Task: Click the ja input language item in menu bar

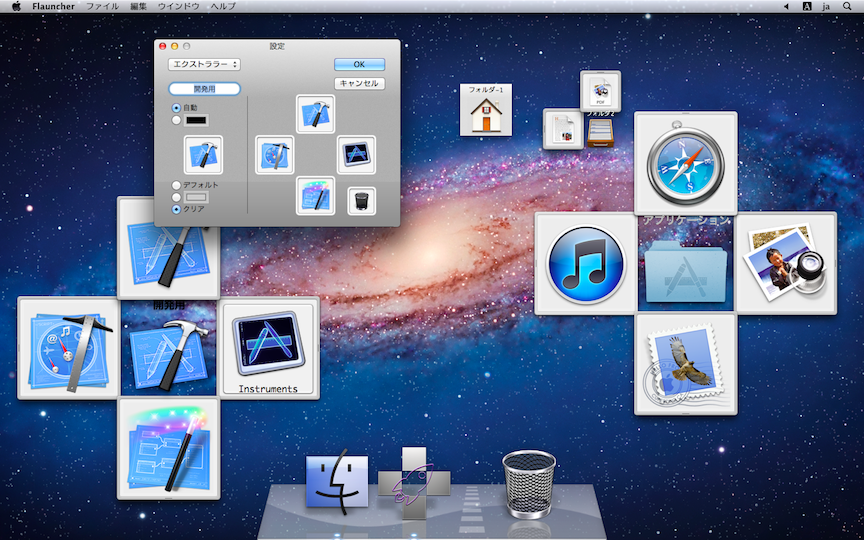Action: (826, 7)
